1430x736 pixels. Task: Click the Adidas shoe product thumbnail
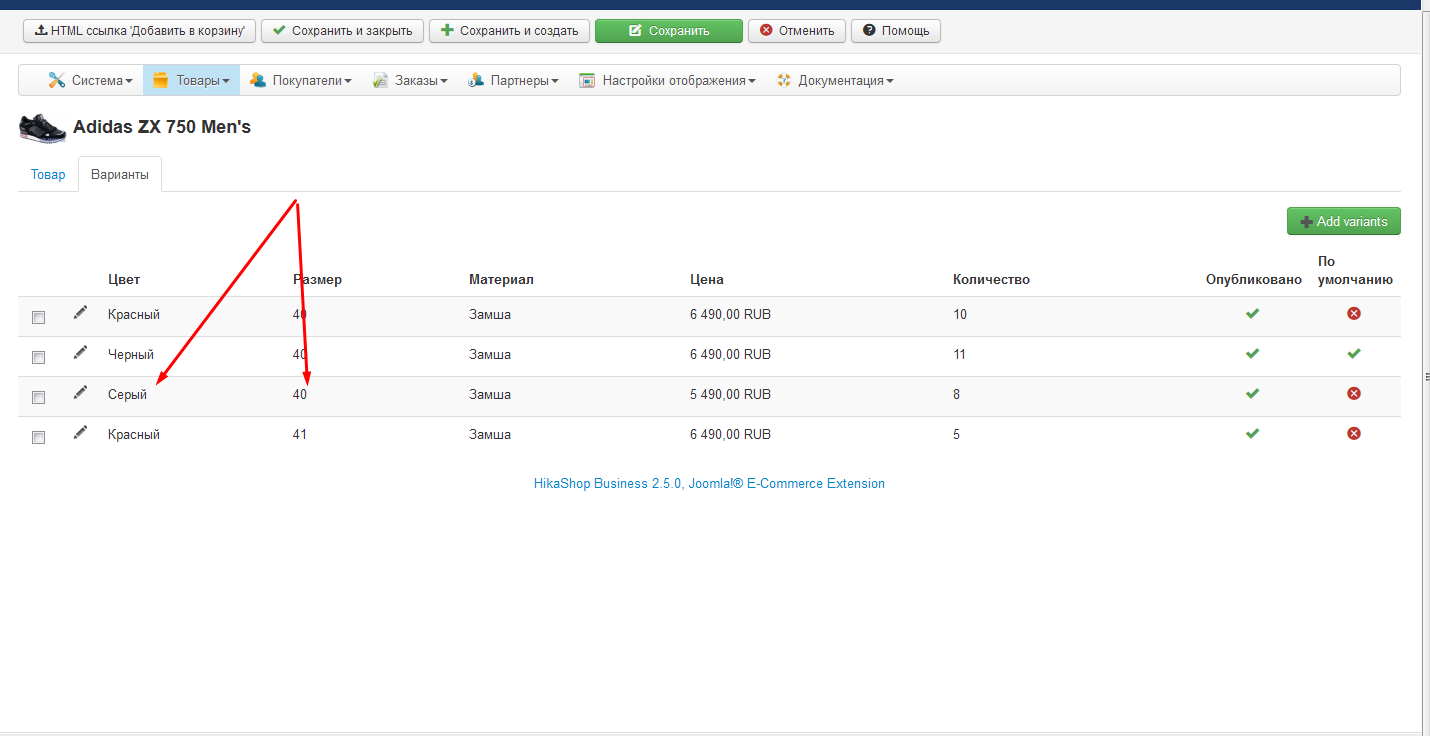coord(42,128)
